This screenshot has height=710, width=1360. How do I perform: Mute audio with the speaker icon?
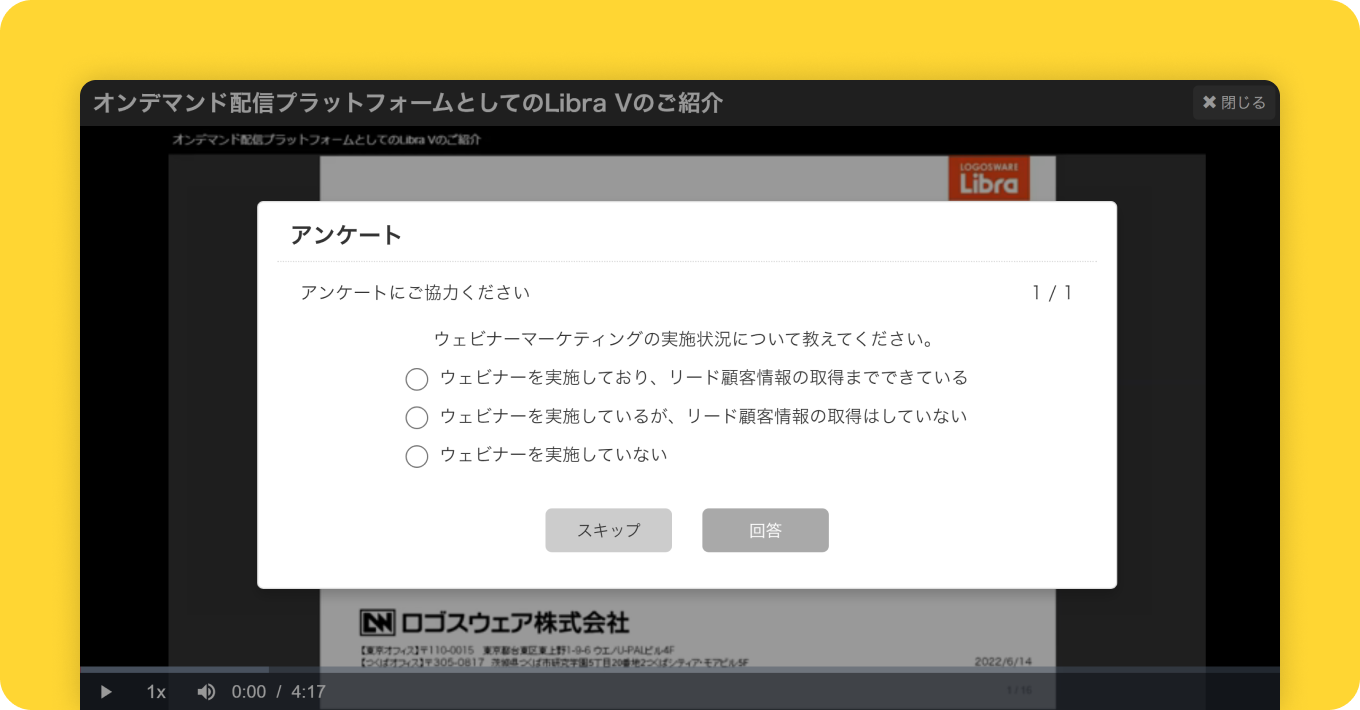tap(206, 692)
